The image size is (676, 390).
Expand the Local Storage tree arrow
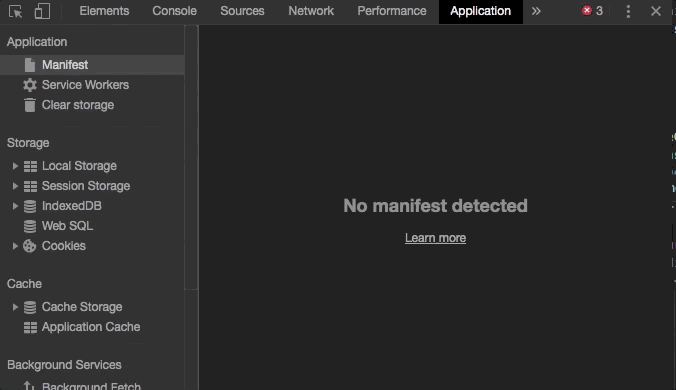15,166
